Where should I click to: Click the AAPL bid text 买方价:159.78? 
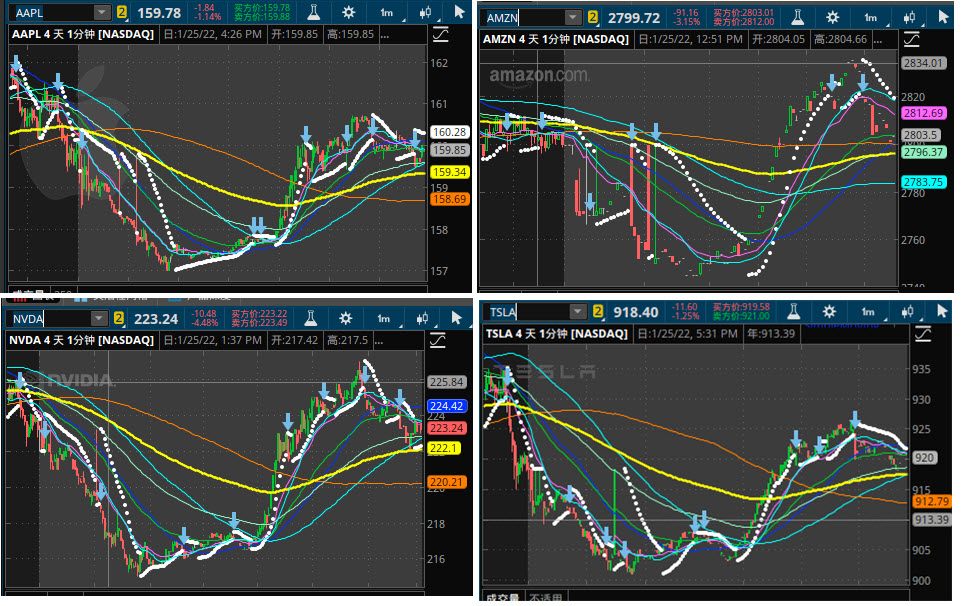pyautogui.click(x=262, y=8)
